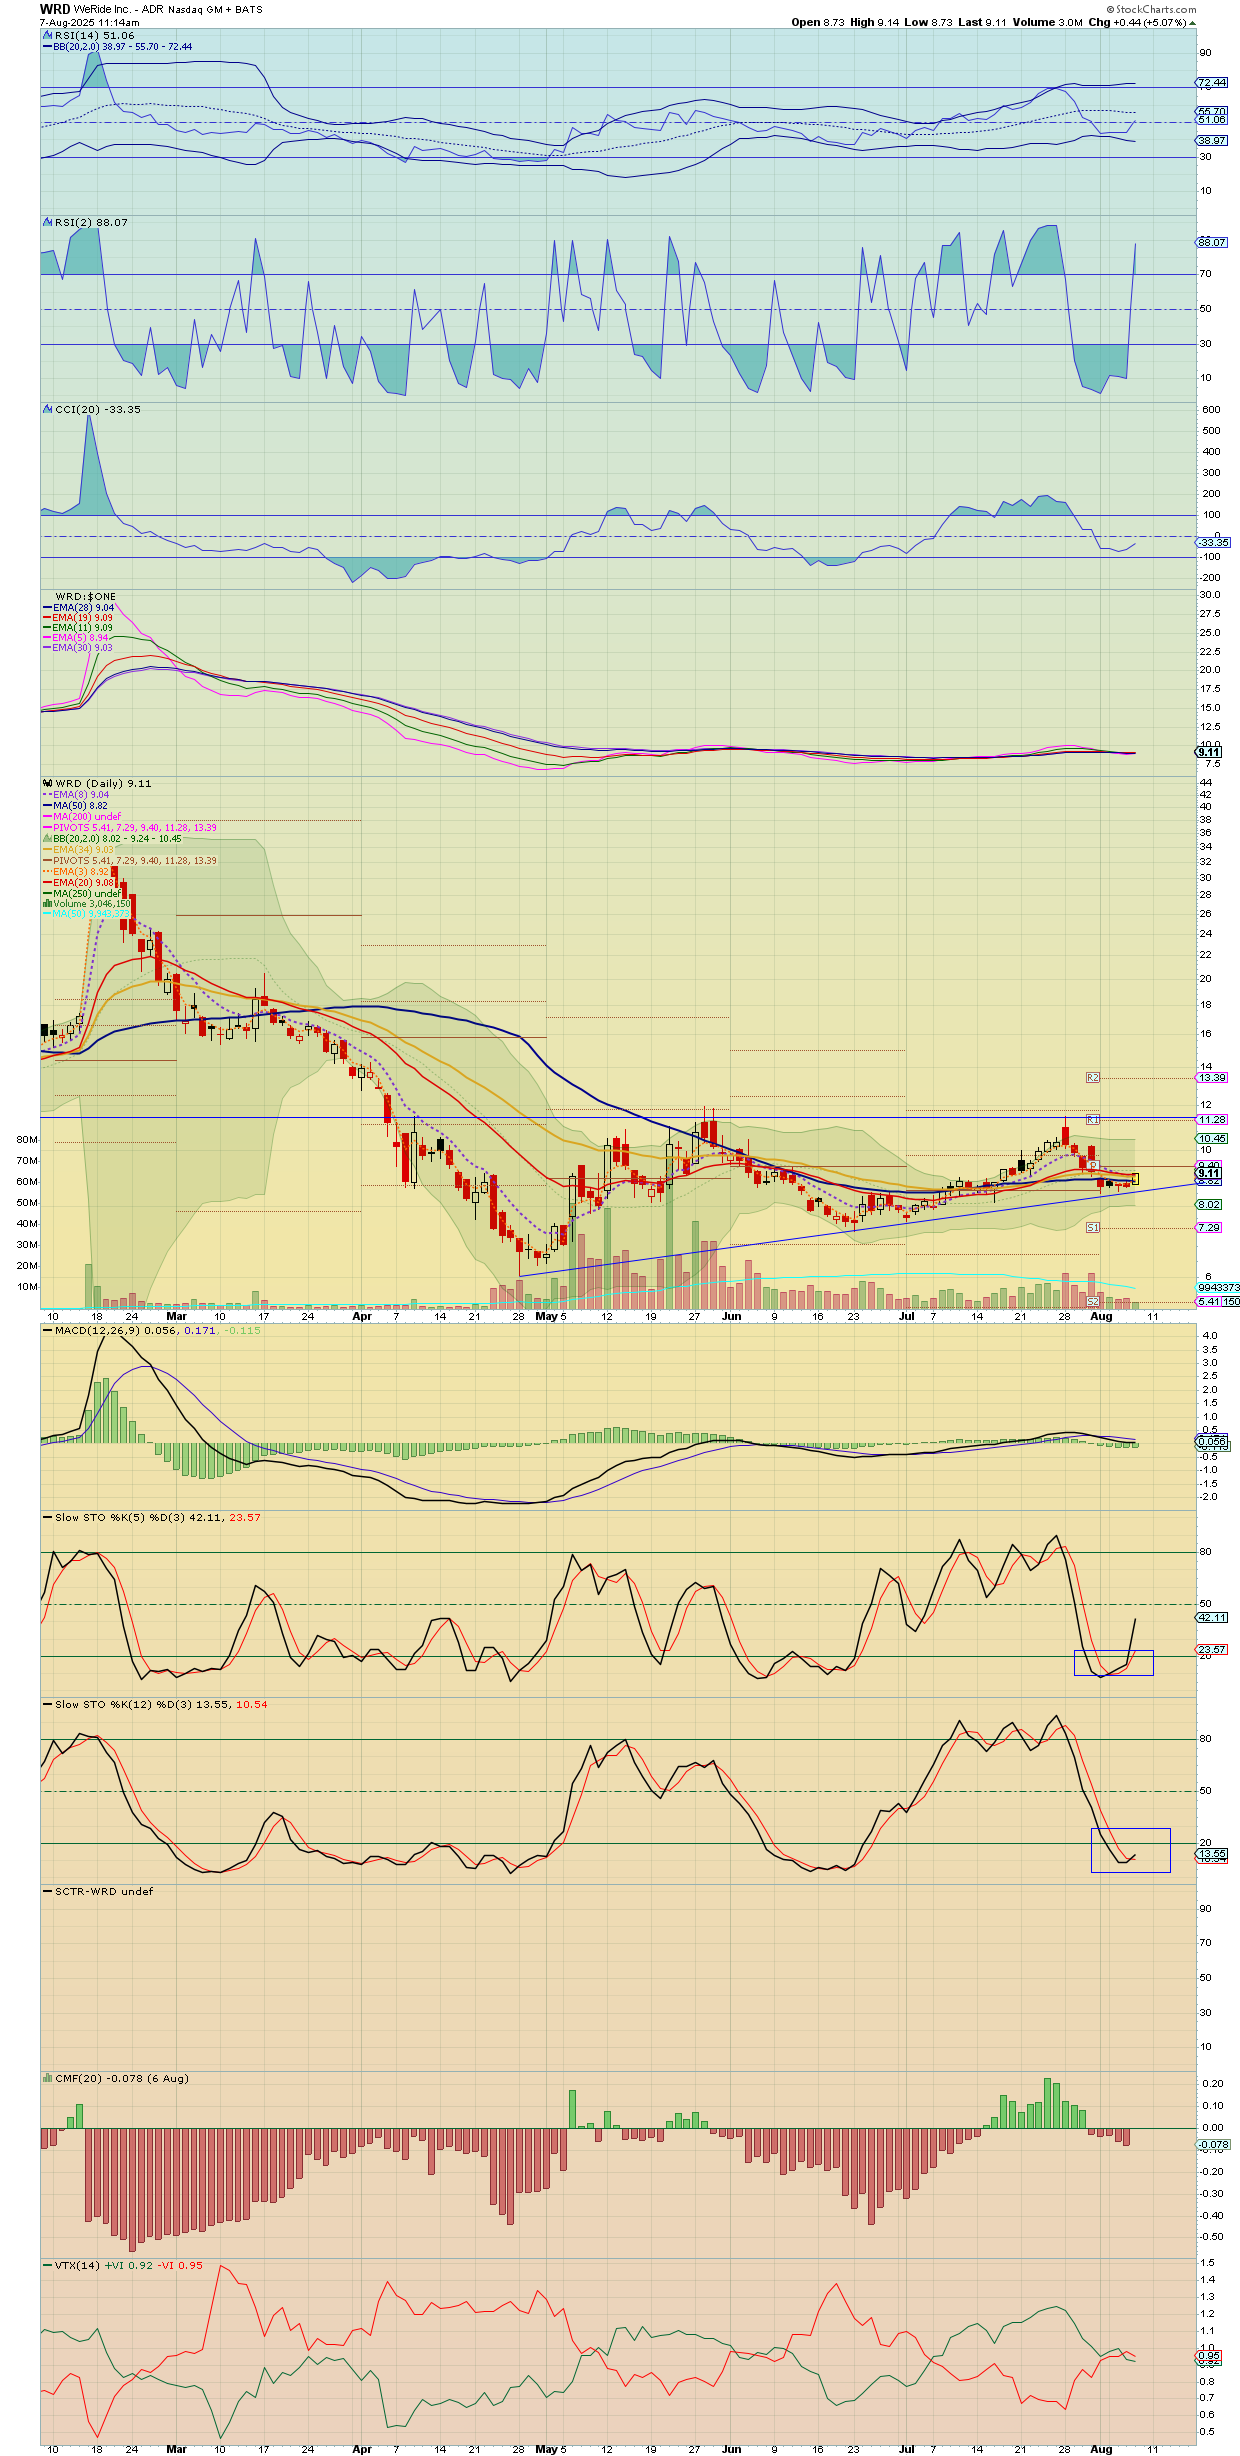Image resolution: width=1240 pixels, height=2456 pixels.
Task: Click the S2 pivot marker near volume bars
Action: click(x=1092, y=1301)
